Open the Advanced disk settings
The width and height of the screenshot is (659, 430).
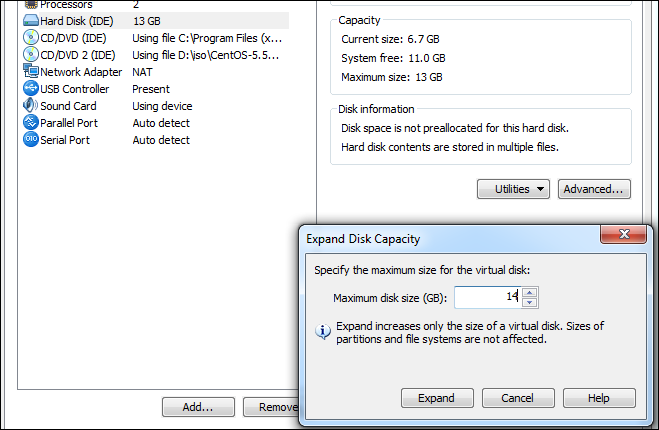tap(595, 188)
